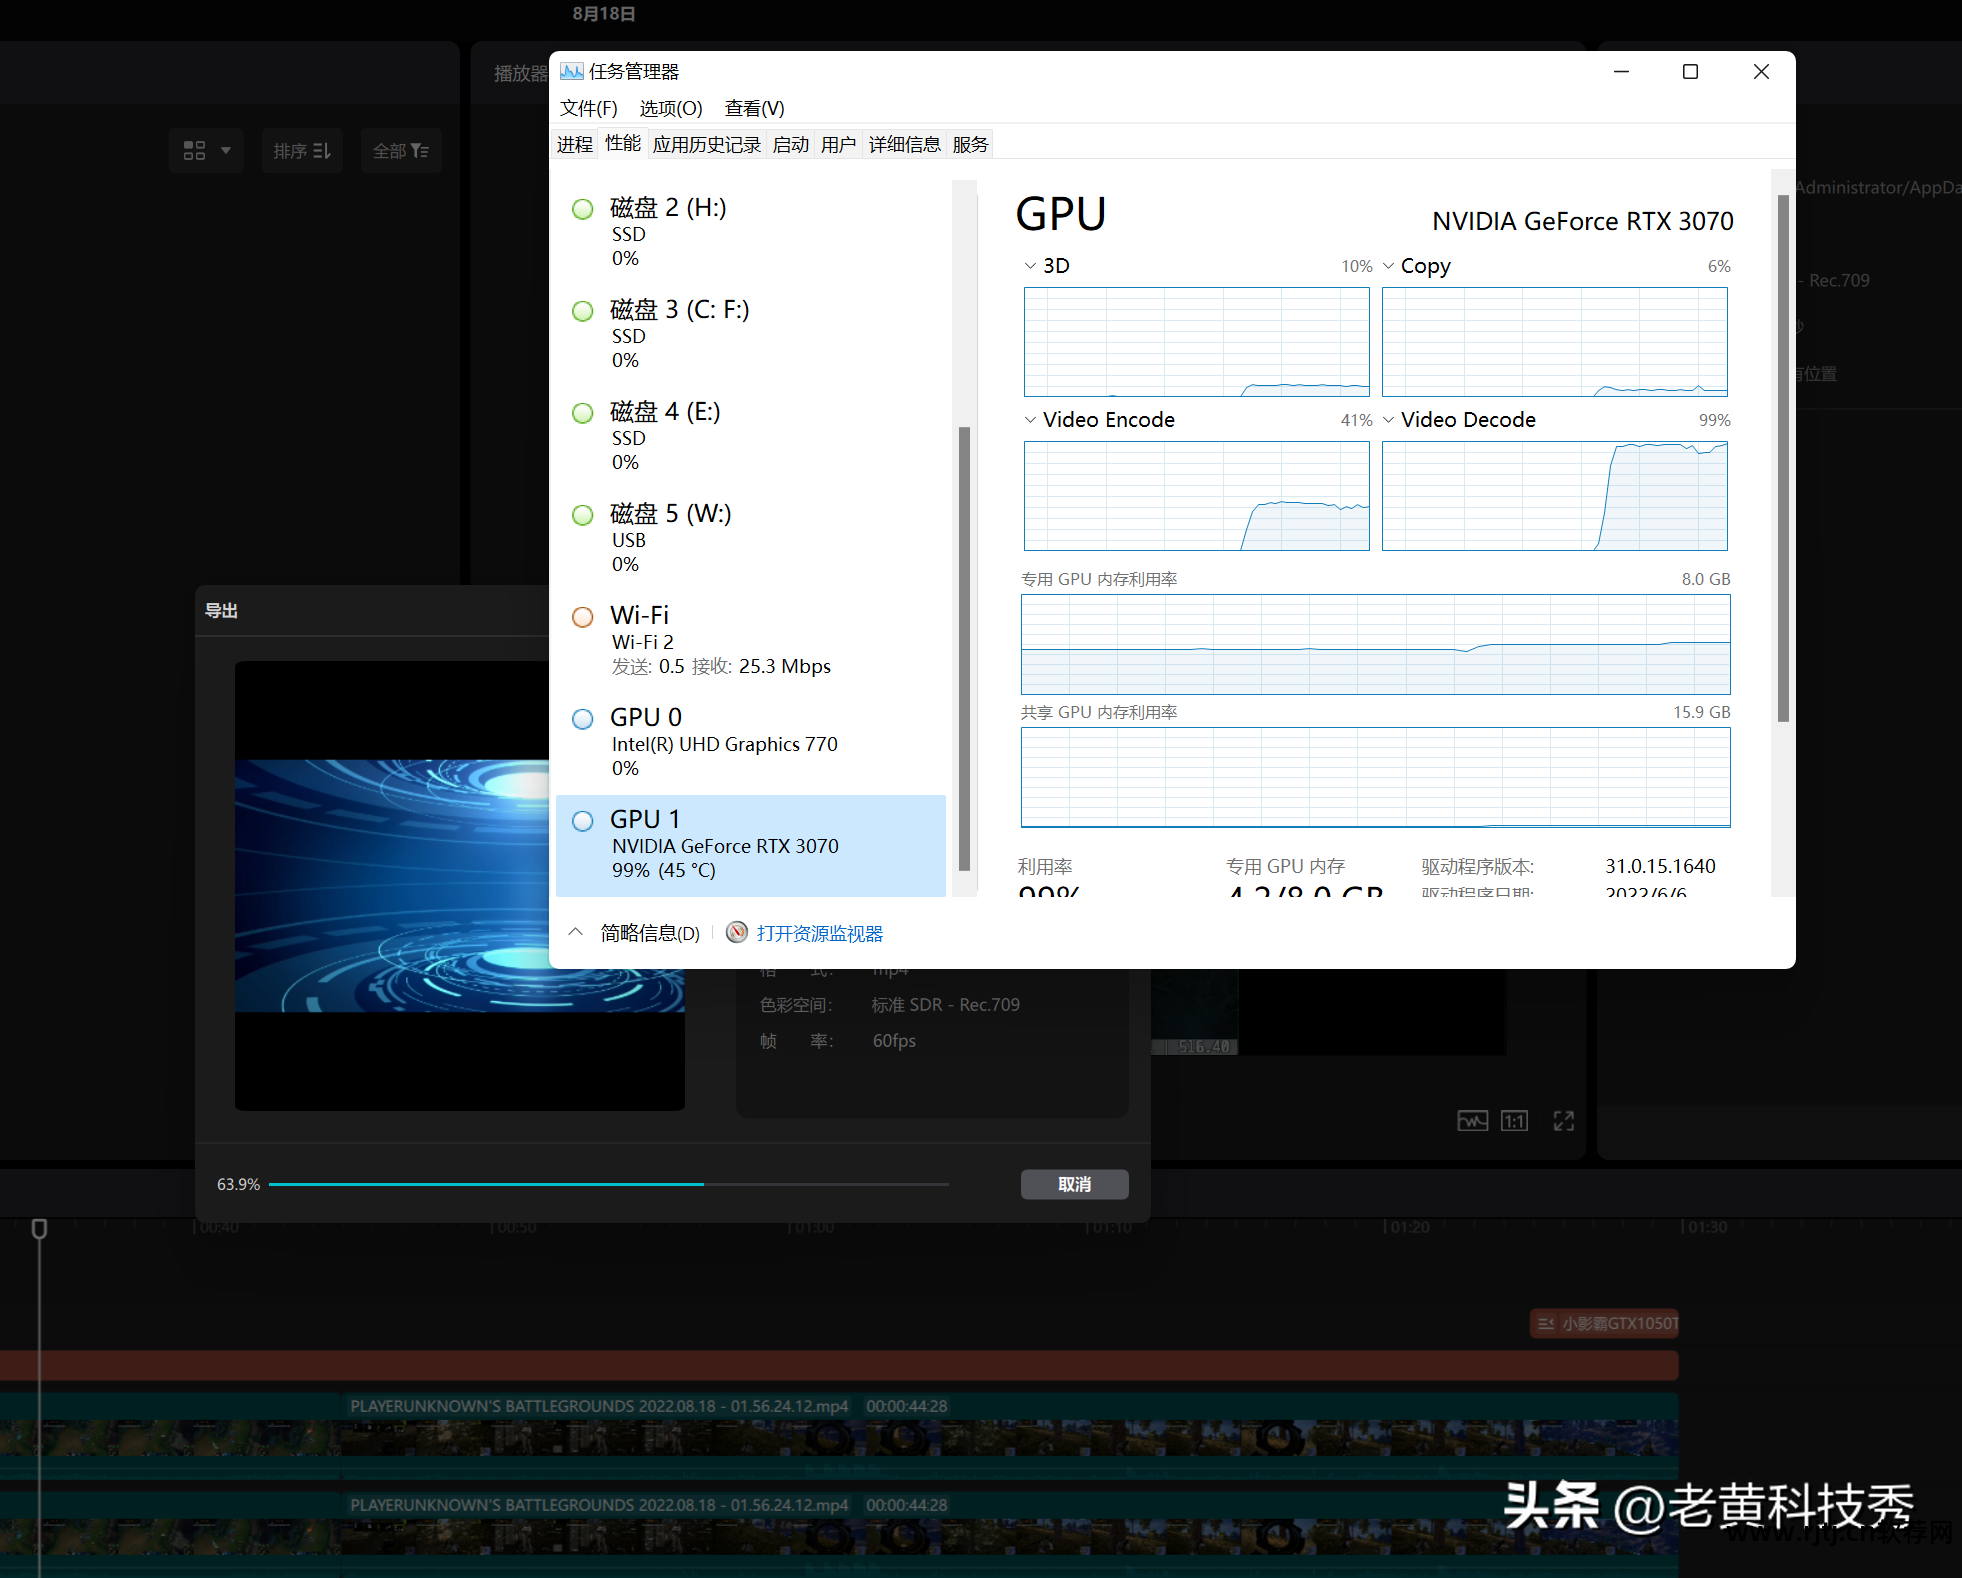Click the 小影霸GTX1050T subtitle clip
1962x1578 pixels.
(x=1604, y=1323)
